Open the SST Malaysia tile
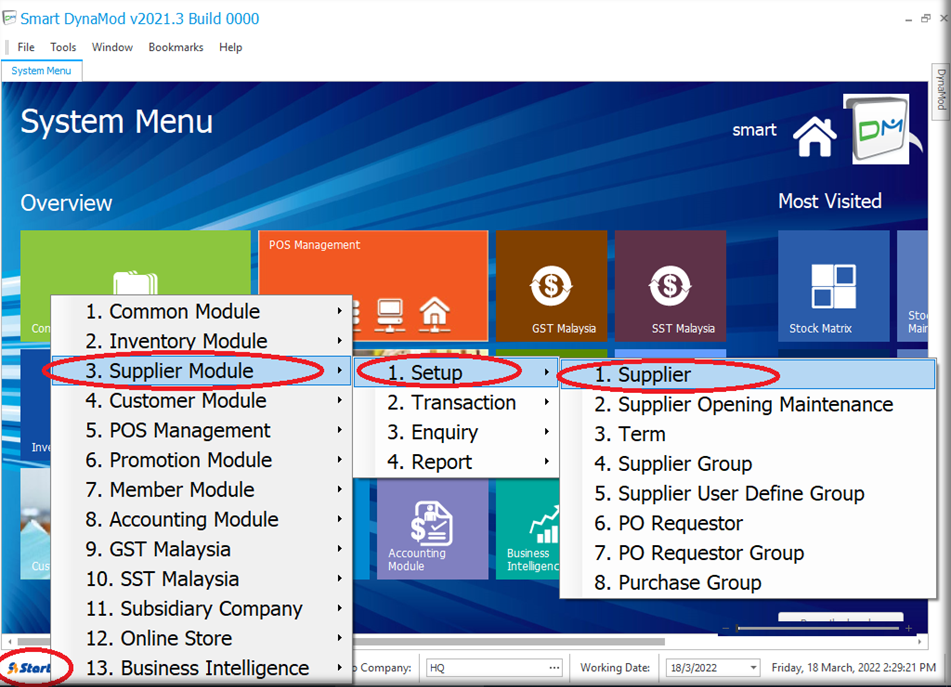This screenshot has height=687, width=951. click(x=670, y=286)
